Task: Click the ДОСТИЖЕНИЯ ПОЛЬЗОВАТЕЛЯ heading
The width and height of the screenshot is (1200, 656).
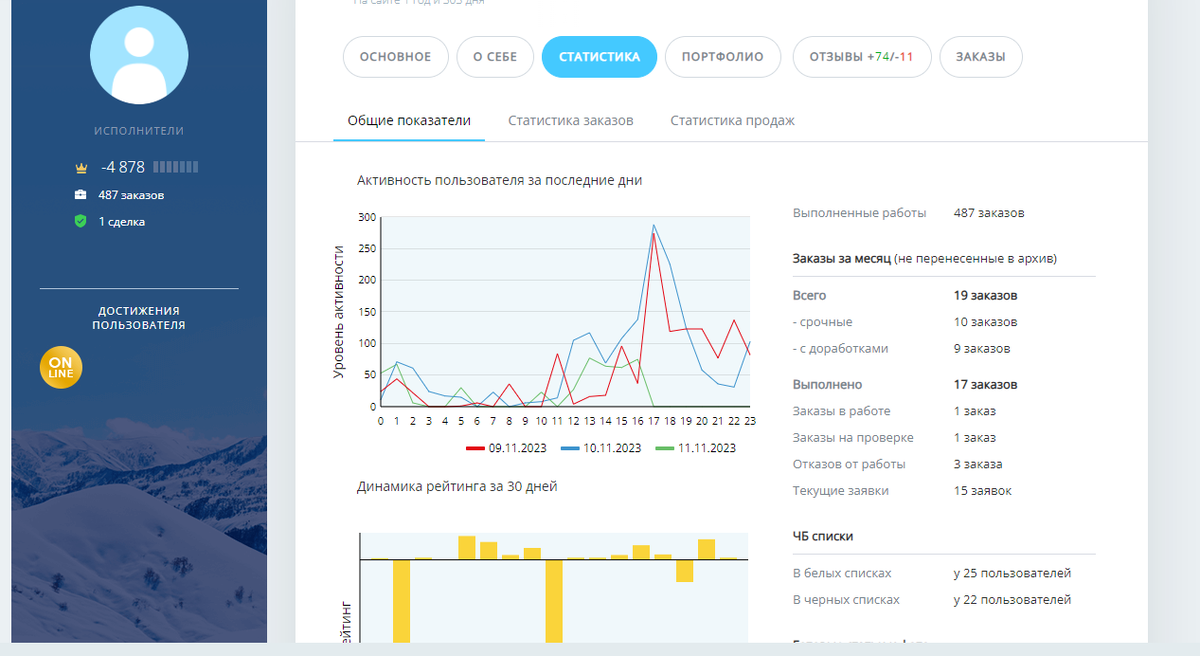Action: click(139, 318)
